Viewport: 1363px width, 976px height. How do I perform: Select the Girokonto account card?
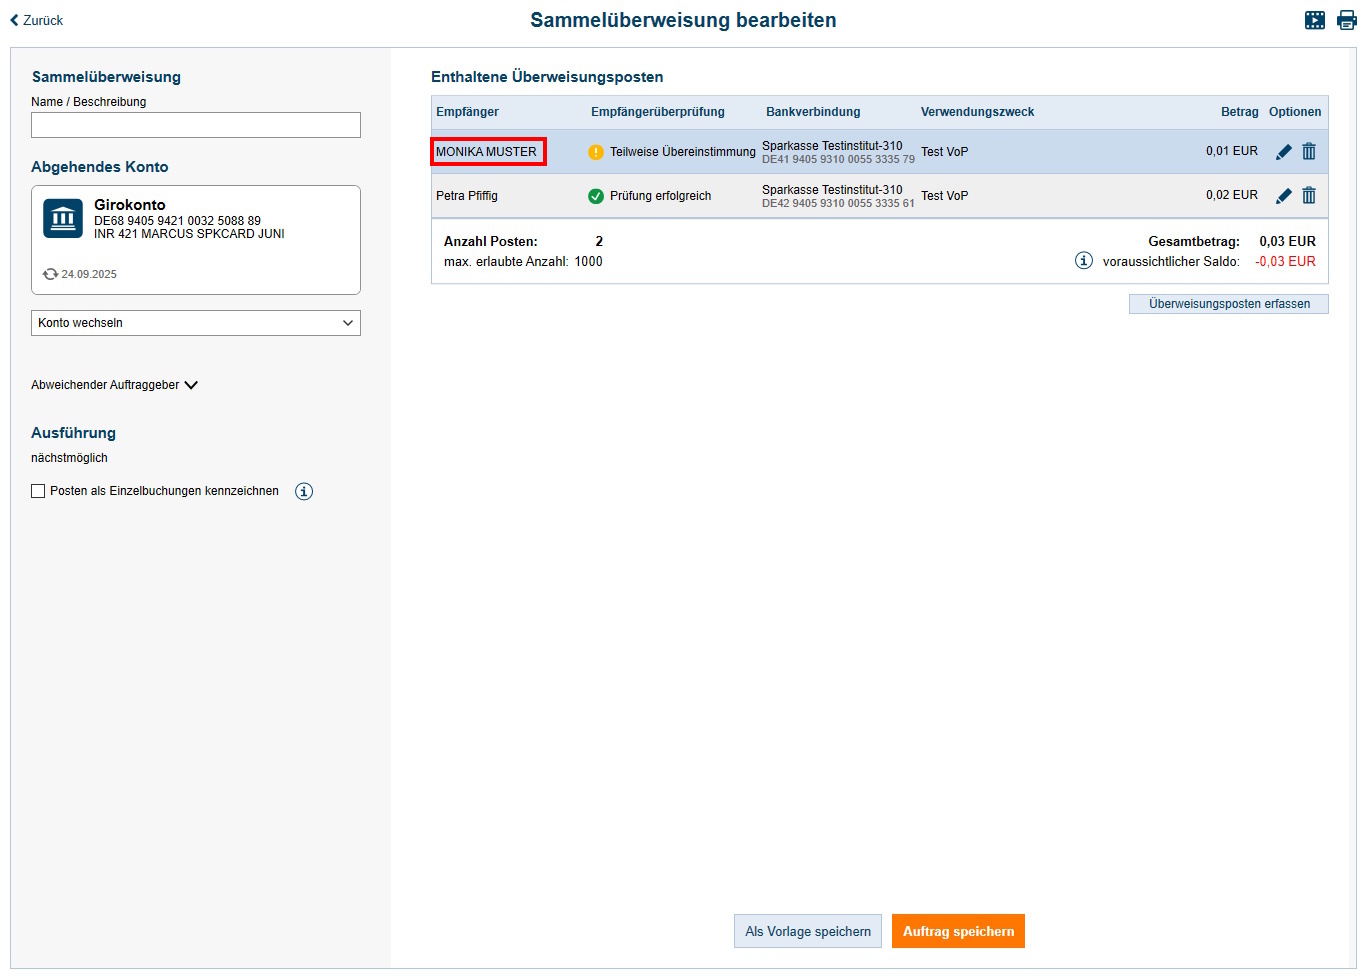click(x=196, y=240)
